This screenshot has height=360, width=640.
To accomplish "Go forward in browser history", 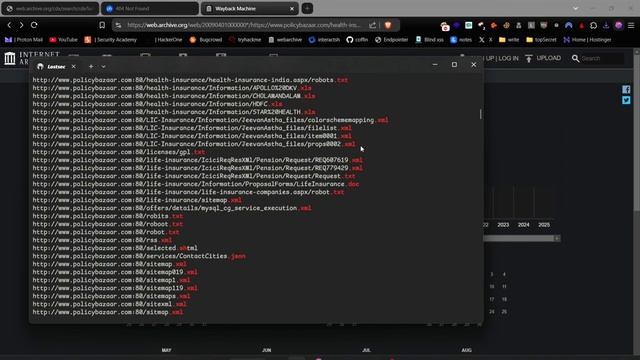I will tap(21, 25).
